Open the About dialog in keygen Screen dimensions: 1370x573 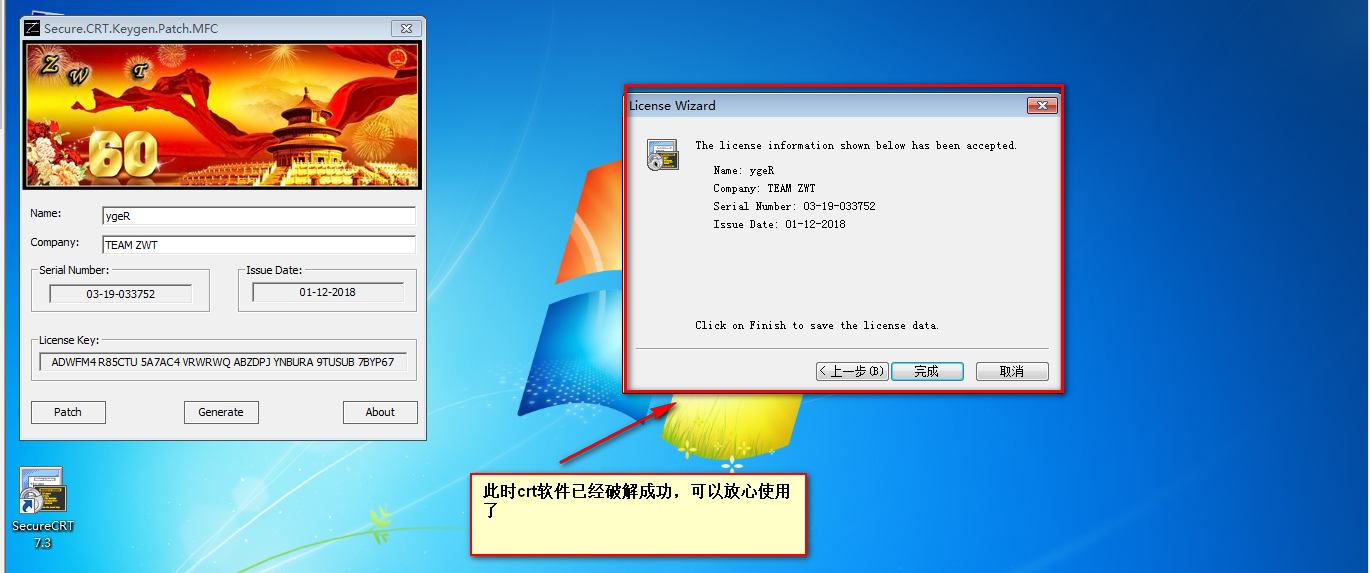(380, 412)
